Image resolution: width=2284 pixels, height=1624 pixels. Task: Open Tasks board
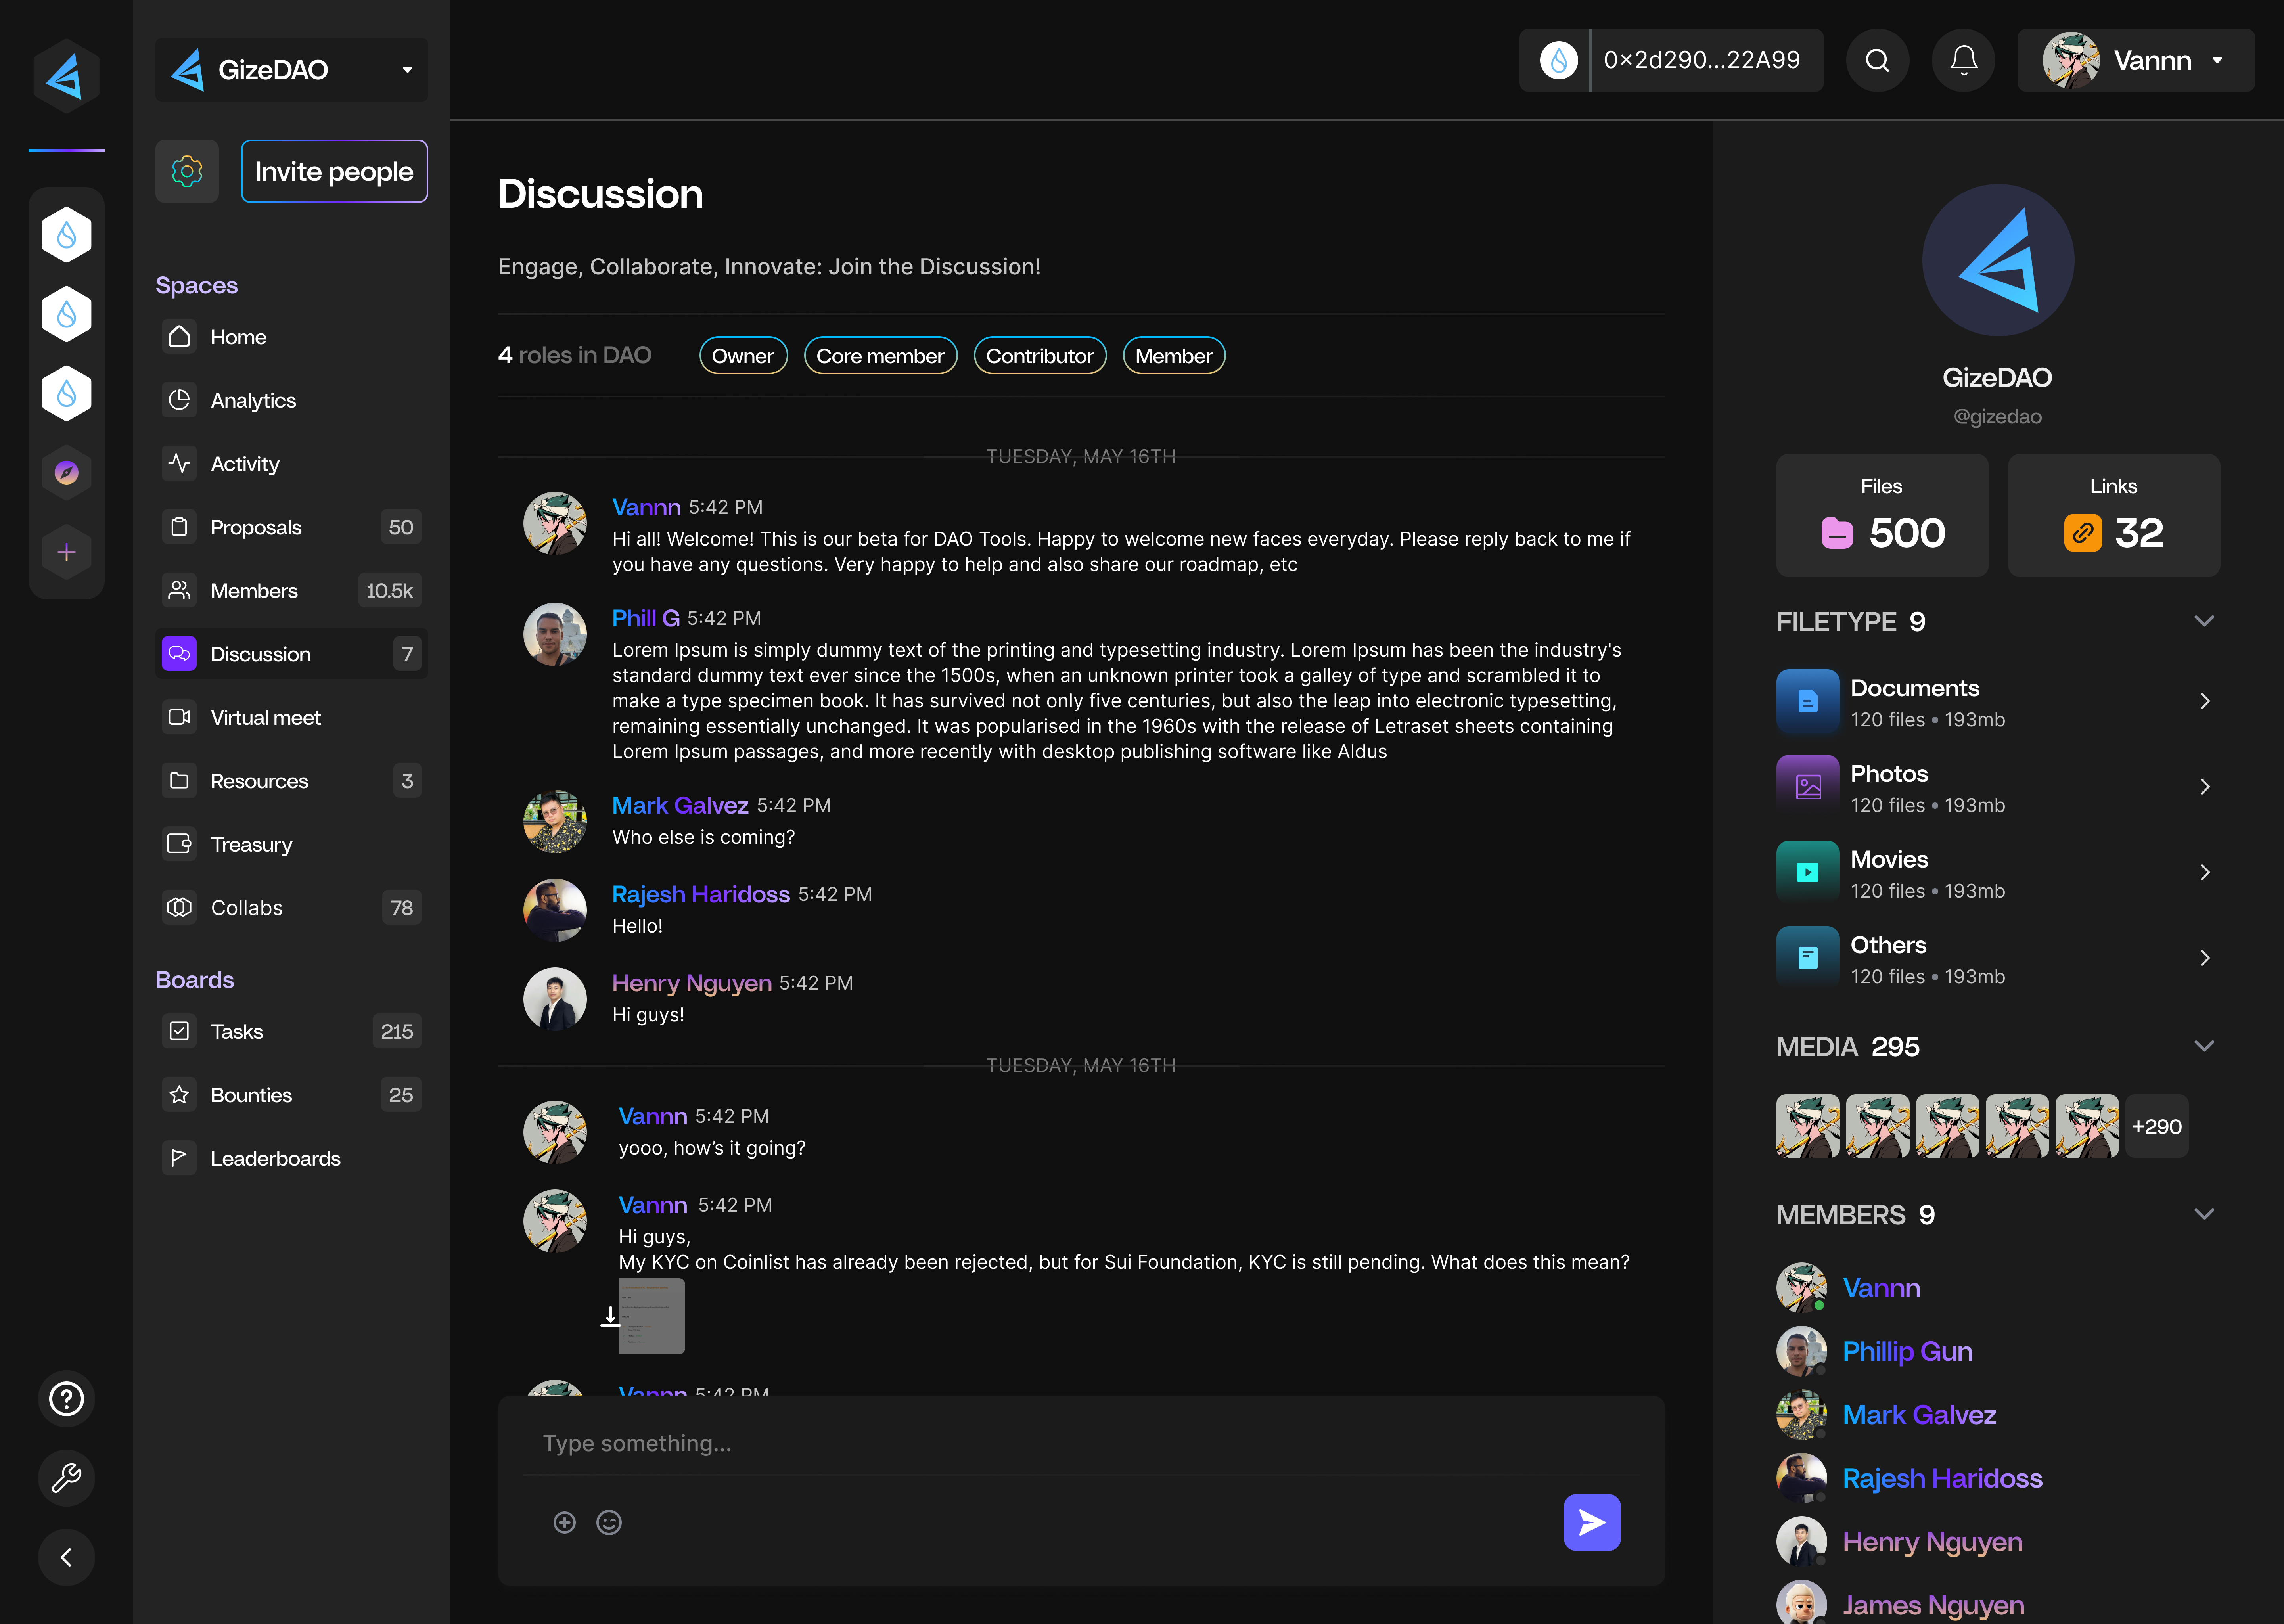pyautogui.click(x=291, y=1031)
